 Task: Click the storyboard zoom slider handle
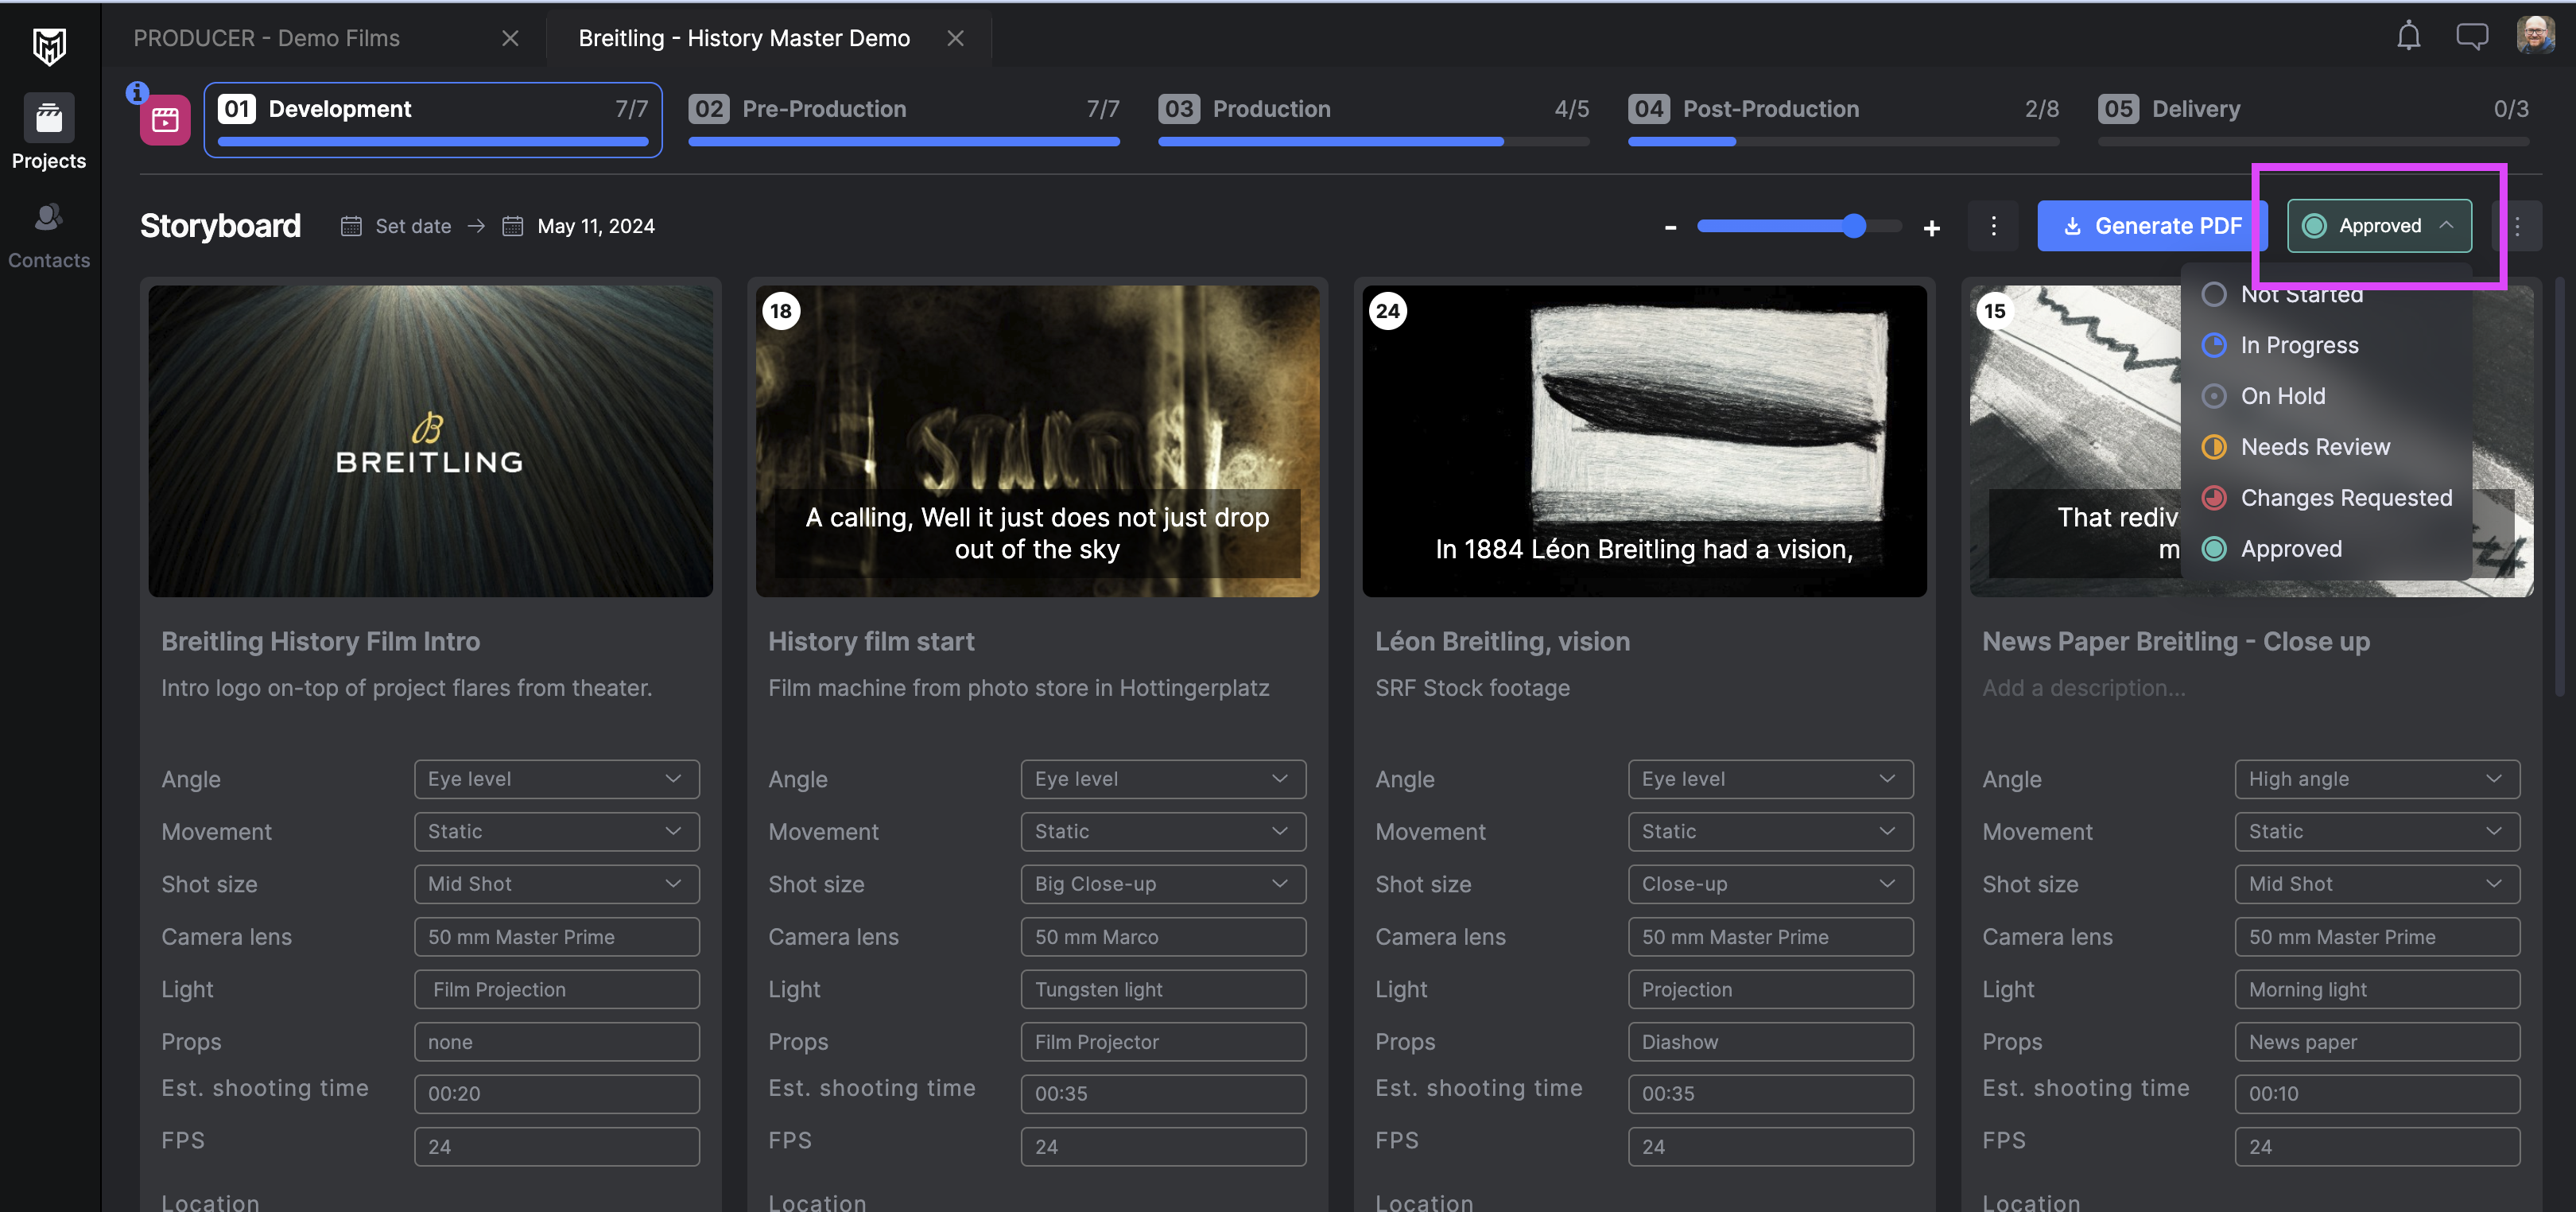tap(1854, 226)
